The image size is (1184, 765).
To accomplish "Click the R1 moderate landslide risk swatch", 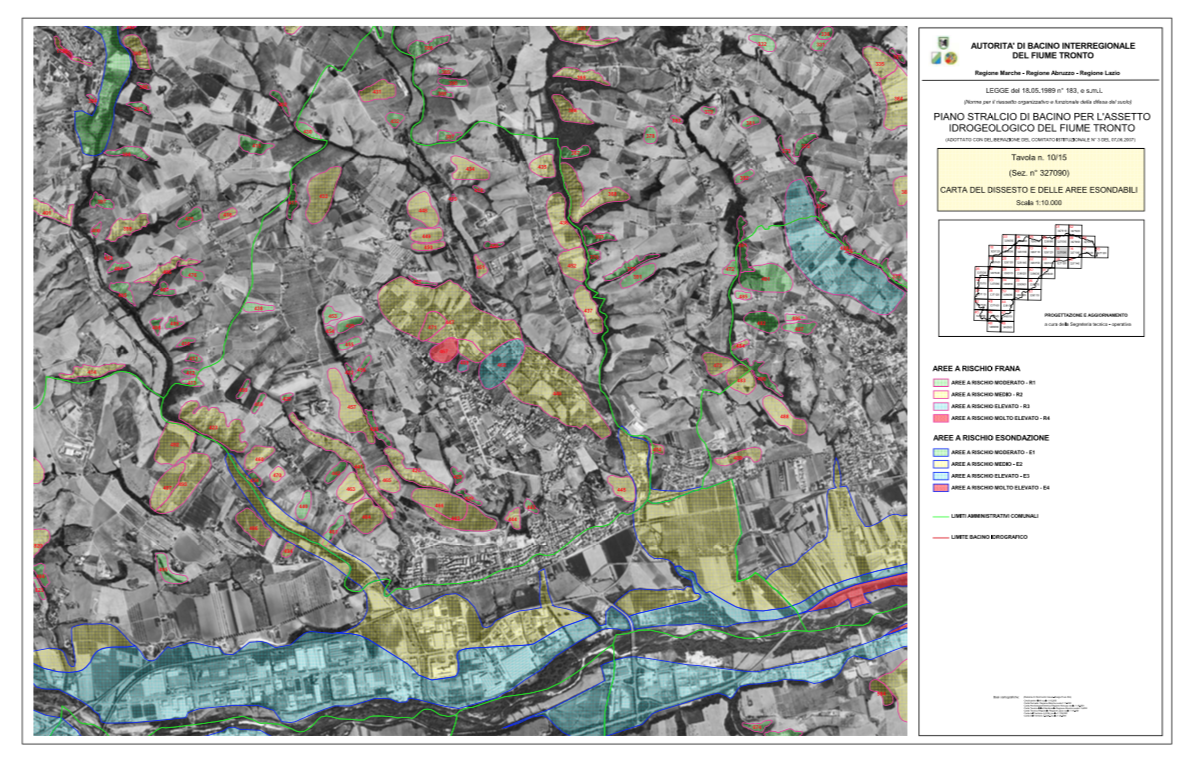I will [940, 383].
